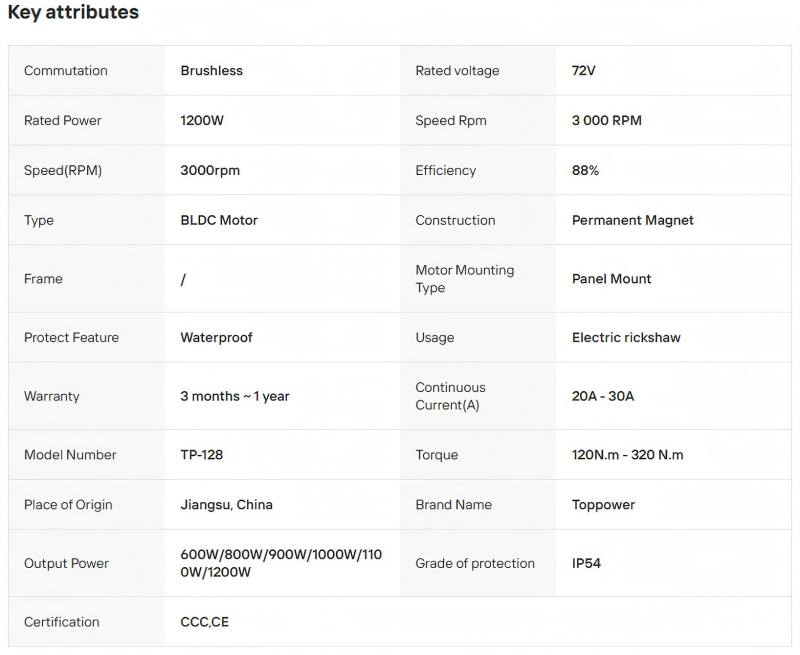Image resolution: width=800 pixels, height=655 pixels.
Task: Select the 88% efficiency value
Action: 585,171
